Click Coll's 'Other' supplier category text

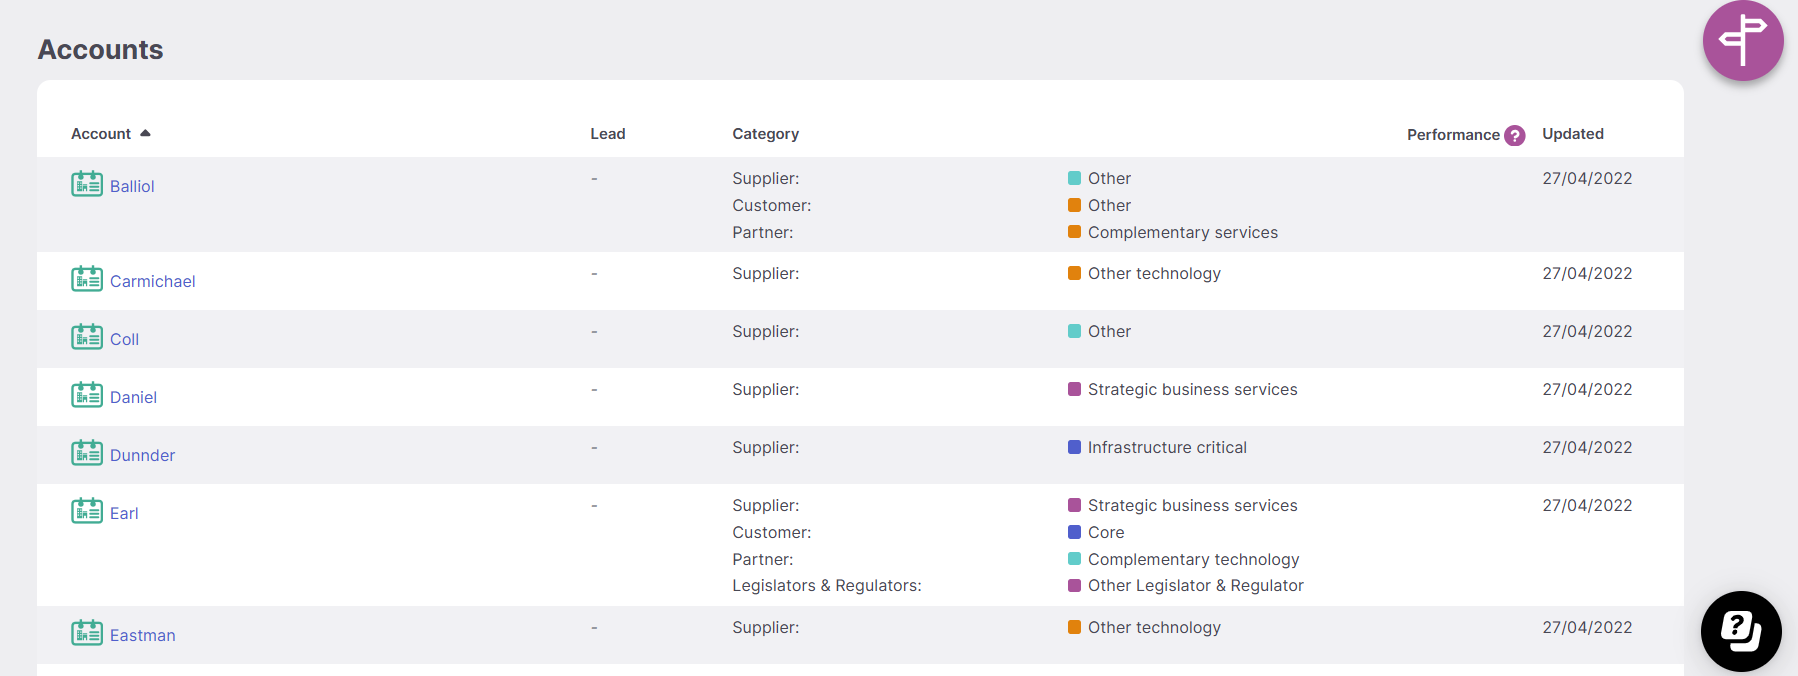[1109, 331]
